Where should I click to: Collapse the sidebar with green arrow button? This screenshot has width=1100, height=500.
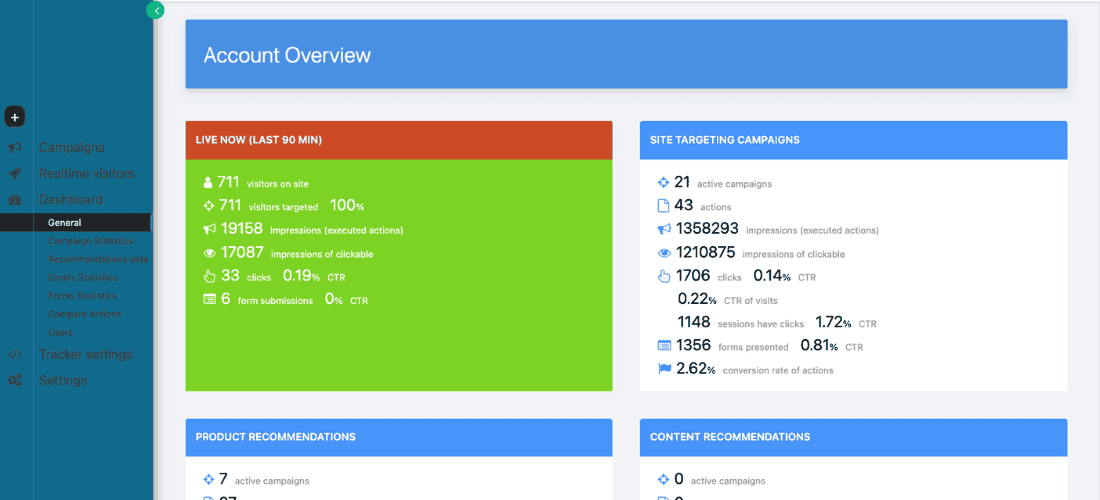pyautogui.click(x=155, y=10)
